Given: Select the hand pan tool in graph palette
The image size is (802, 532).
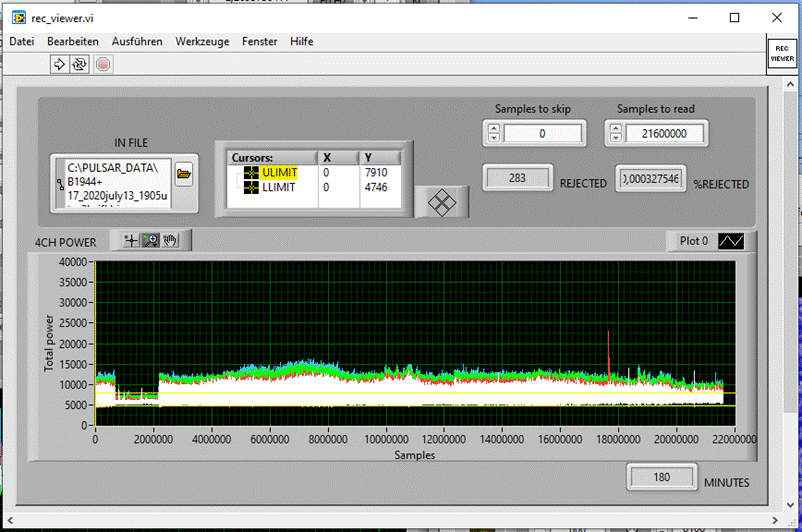Looking at the screenshot, I should click(170, 240).
